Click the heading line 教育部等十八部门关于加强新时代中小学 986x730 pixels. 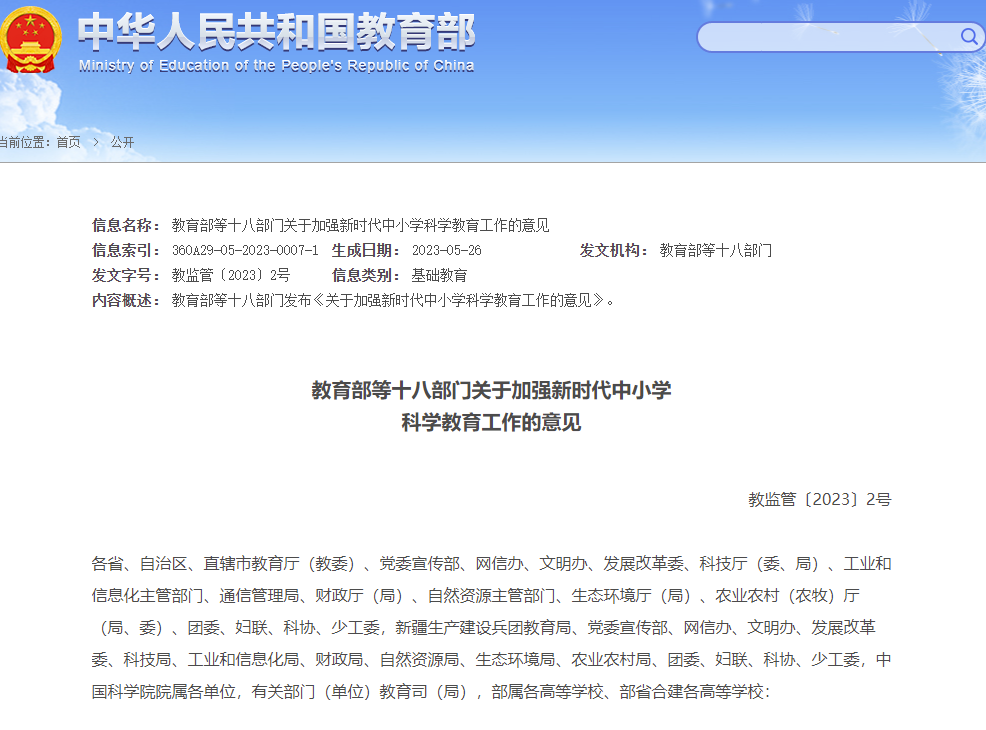491,390
